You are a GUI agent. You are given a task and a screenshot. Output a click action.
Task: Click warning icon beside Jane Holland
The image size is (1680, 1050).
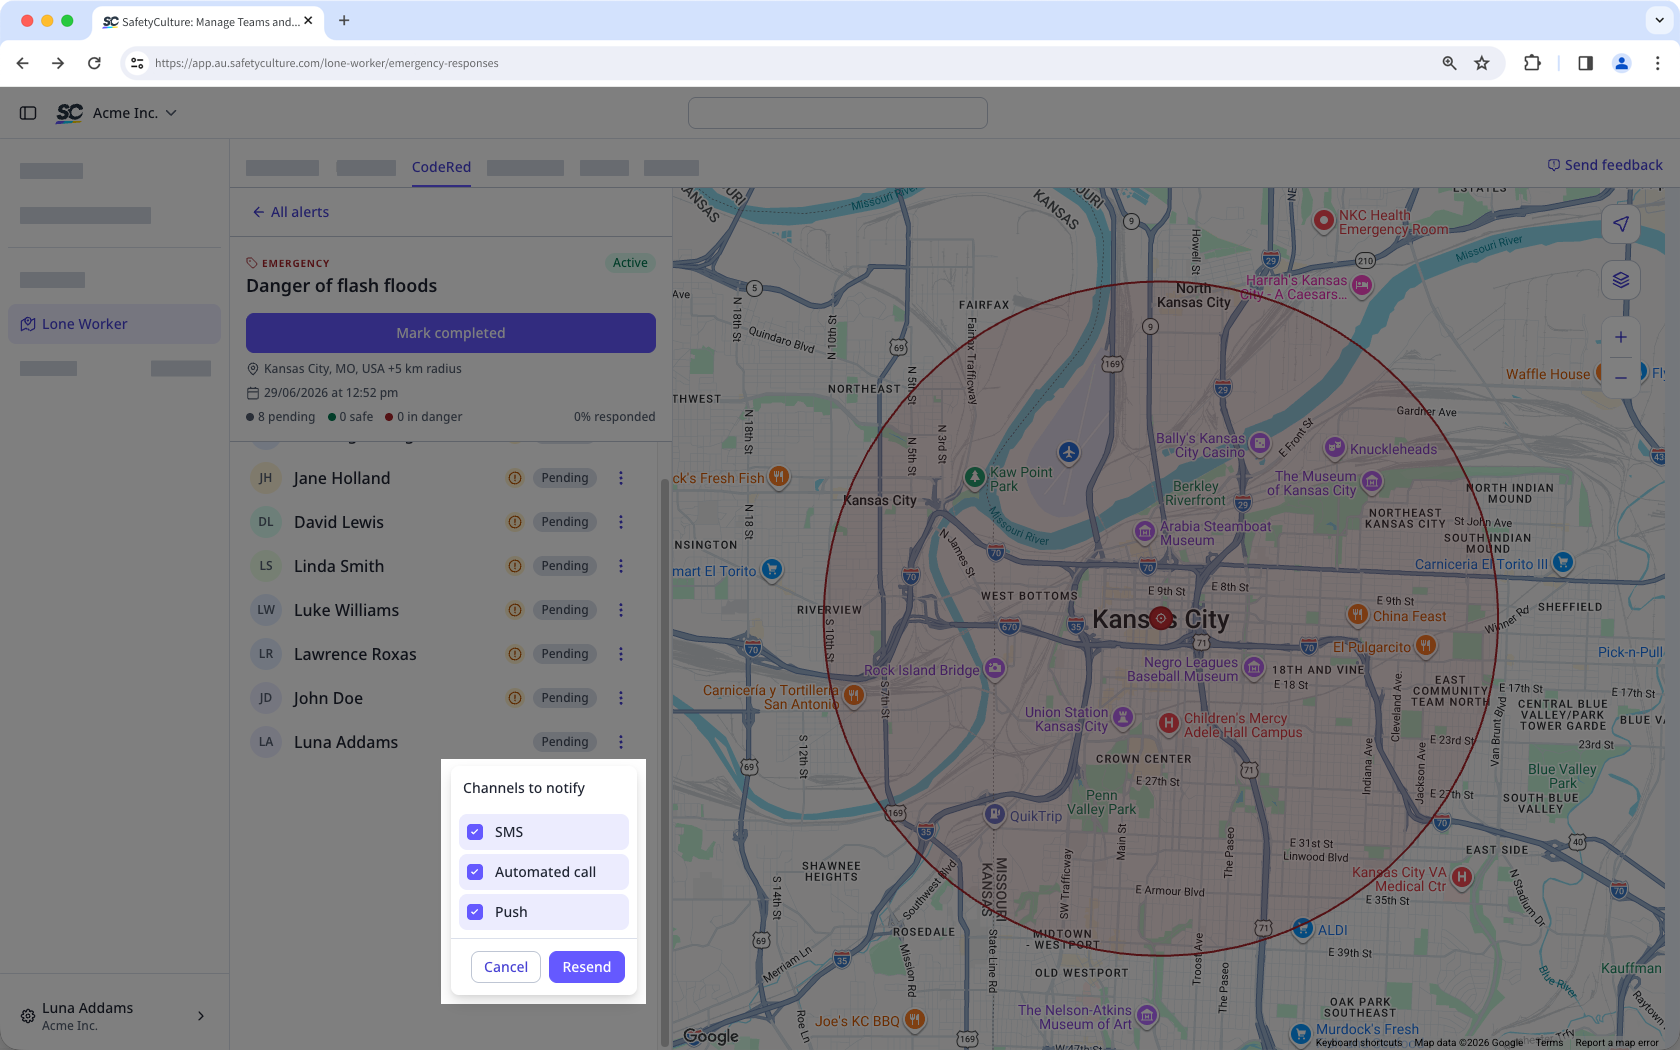coord(515,478)
